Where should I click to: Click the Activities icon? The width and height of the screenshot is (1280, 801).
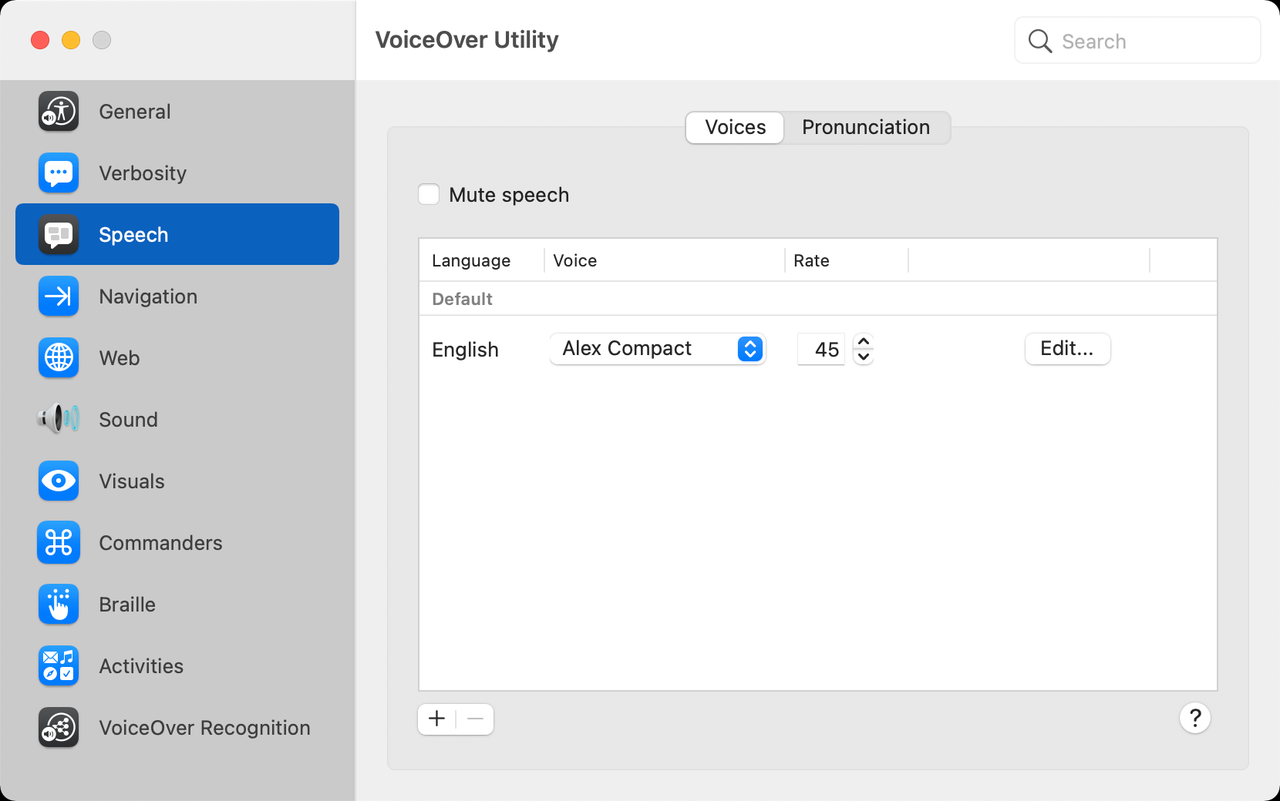point(59,666)
